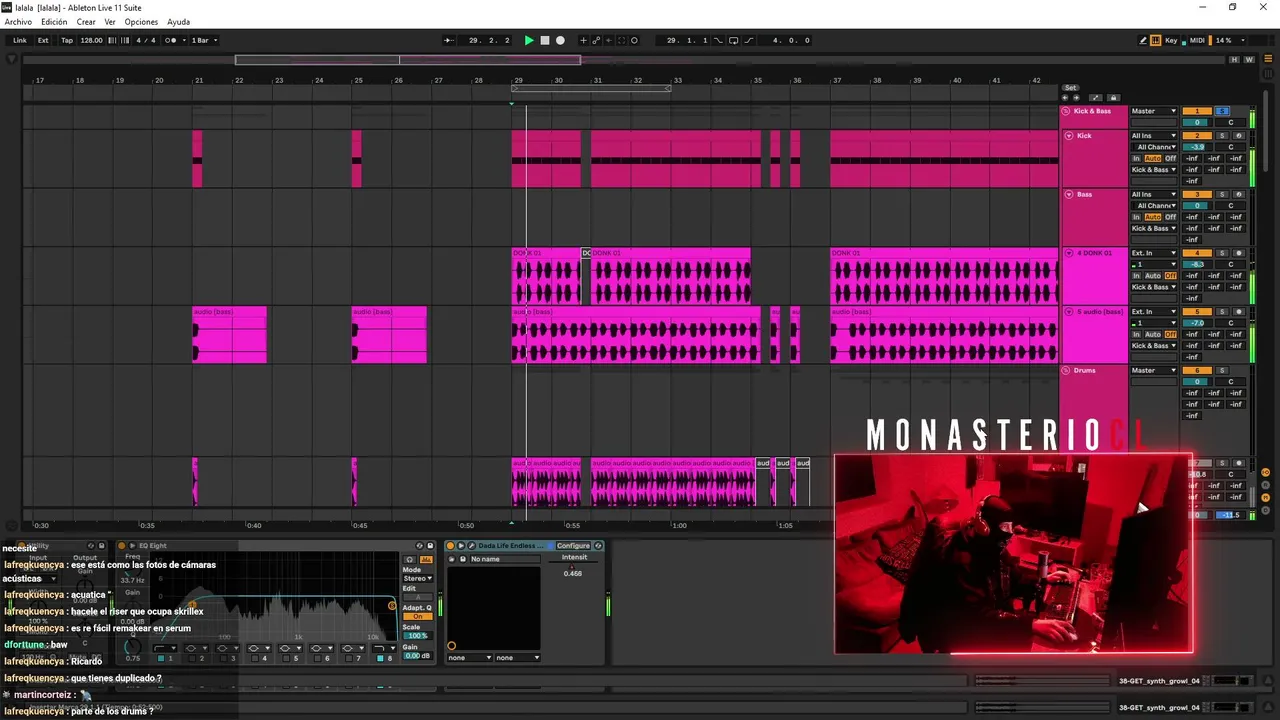Toggle the MIDI map mode button
This screenshot has width=1280, height=720.
1197,40
